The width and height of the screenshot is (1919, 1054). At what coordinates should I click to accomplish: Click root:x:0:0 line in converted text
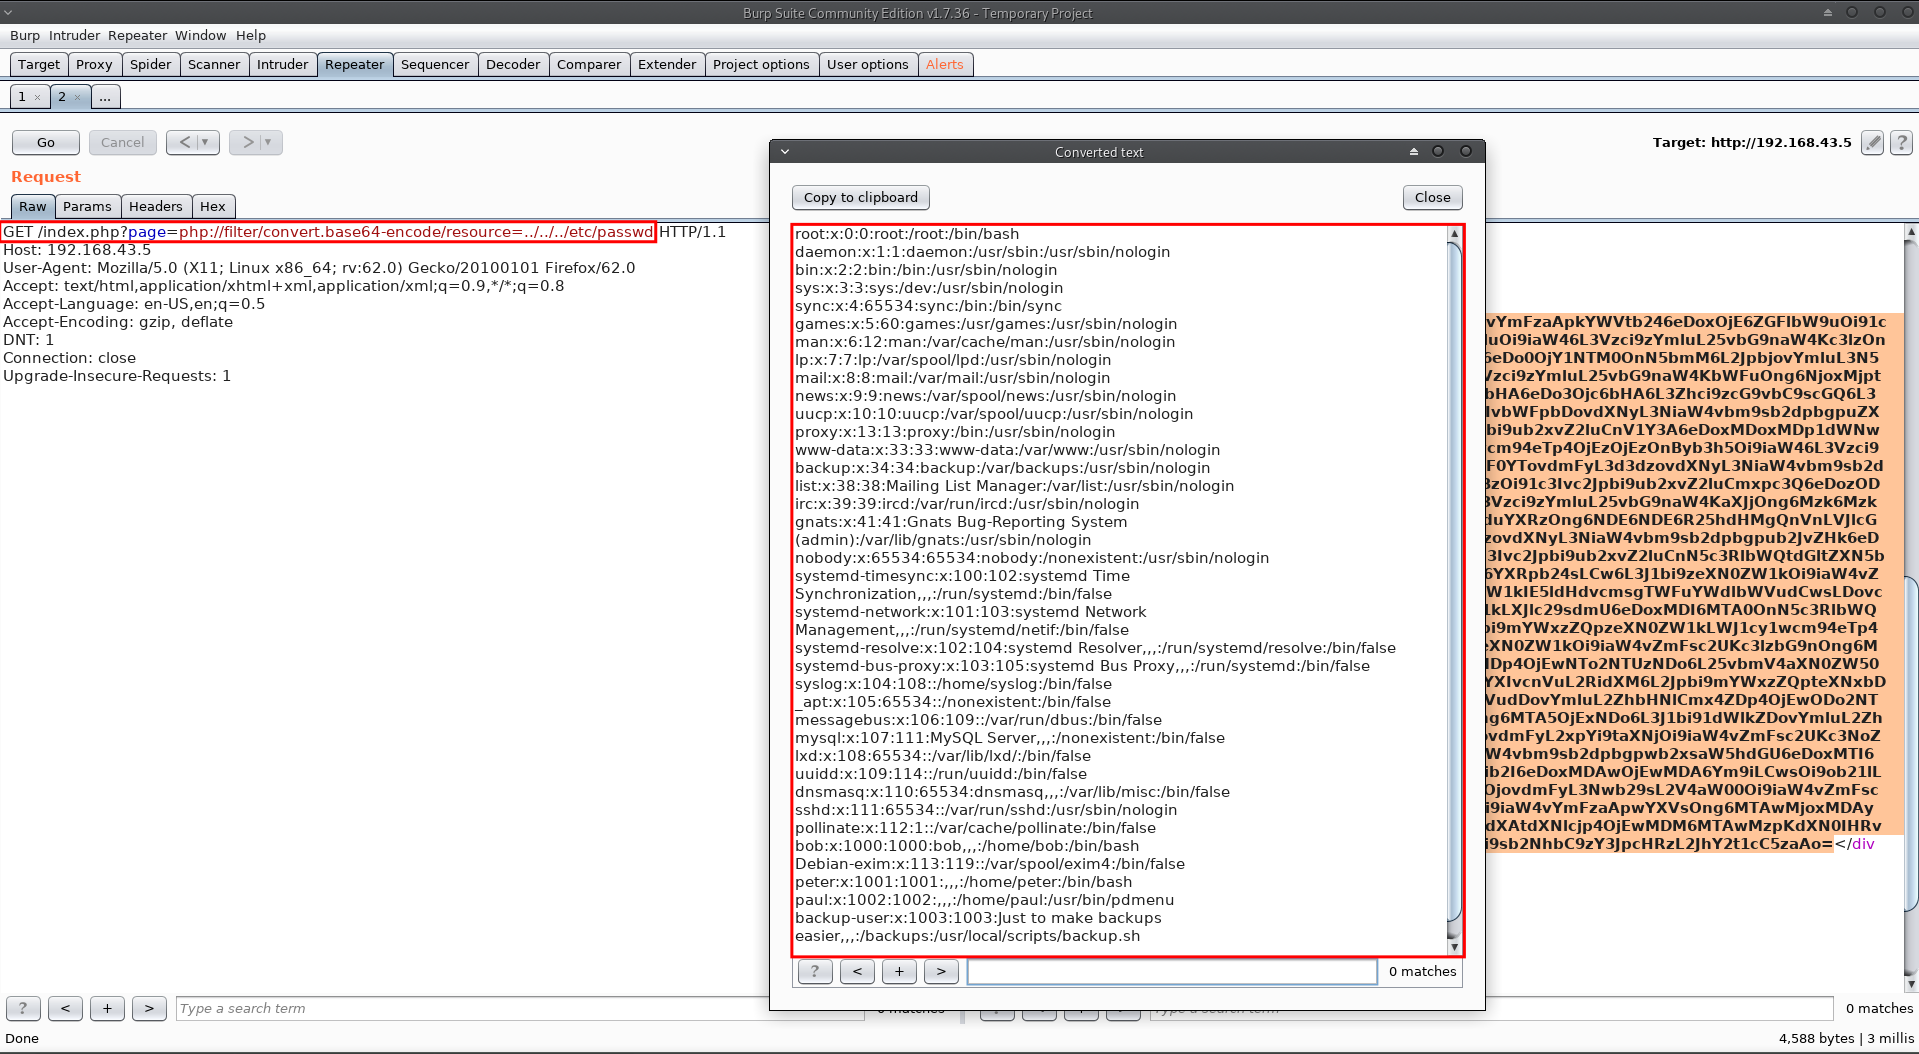(907, 234)
